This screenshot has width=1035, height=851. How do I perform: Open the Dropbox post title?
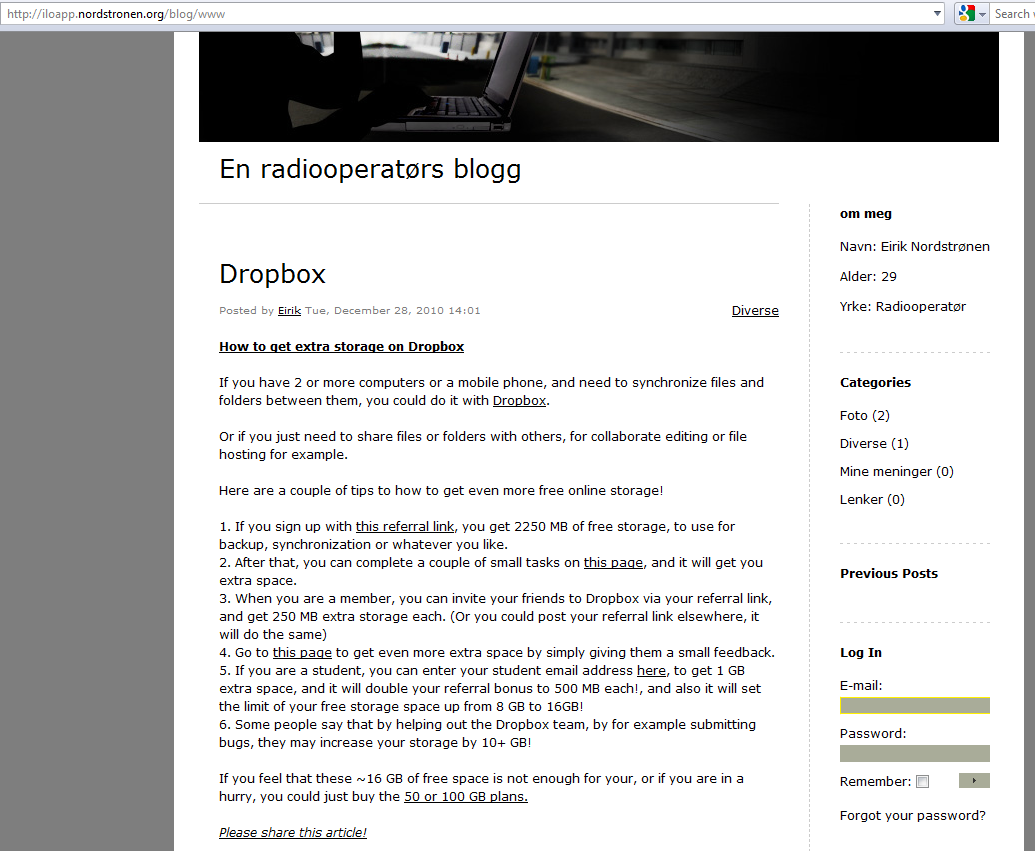[273, 274]
